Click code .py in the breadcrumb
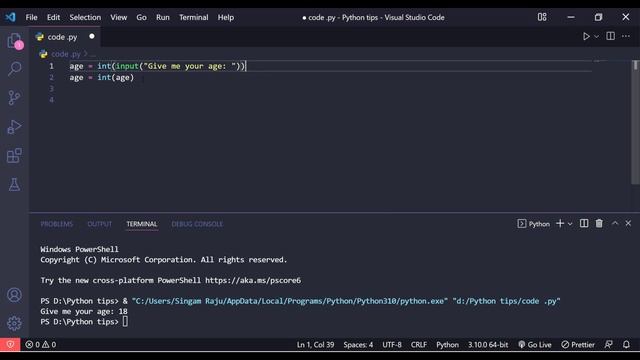This screenshot has height=360, width=640. tap(66, 54)
